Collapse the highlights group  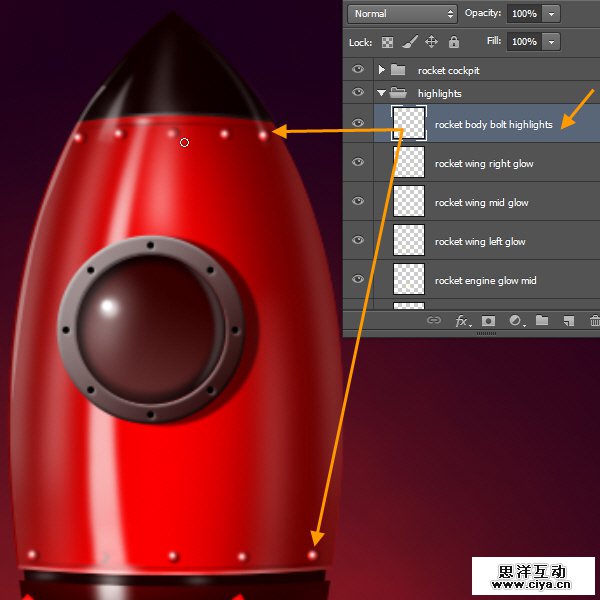coord(382,93)
